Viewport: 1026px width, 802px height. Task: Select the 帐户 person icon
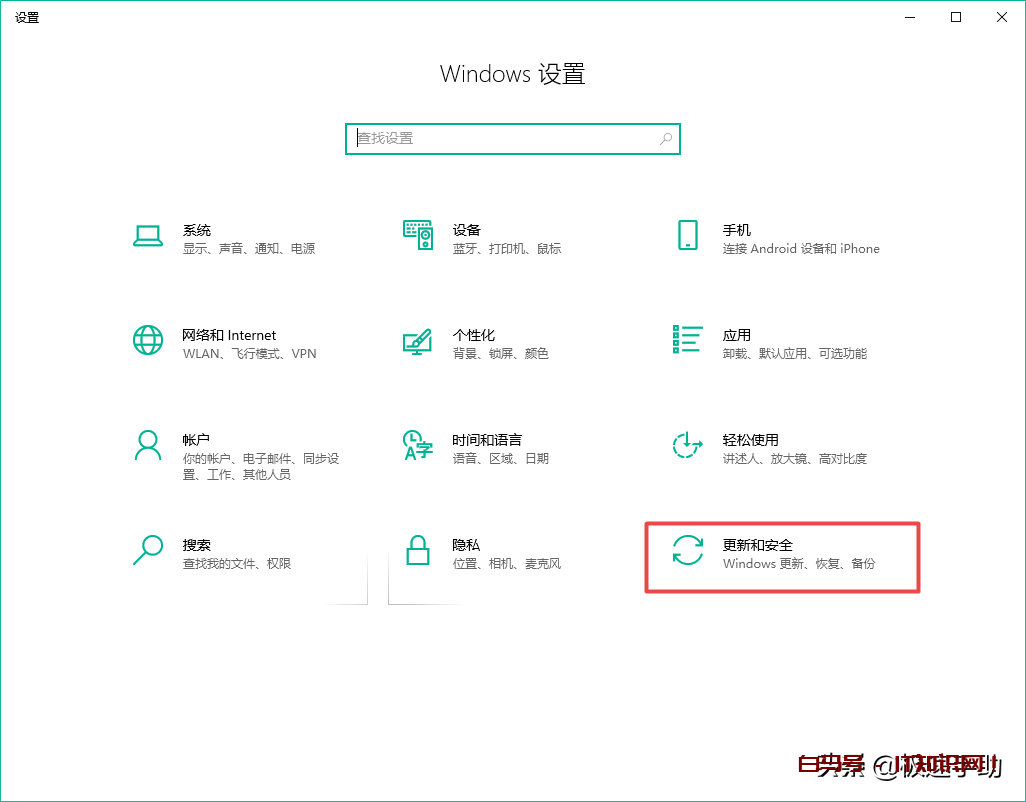148,445
